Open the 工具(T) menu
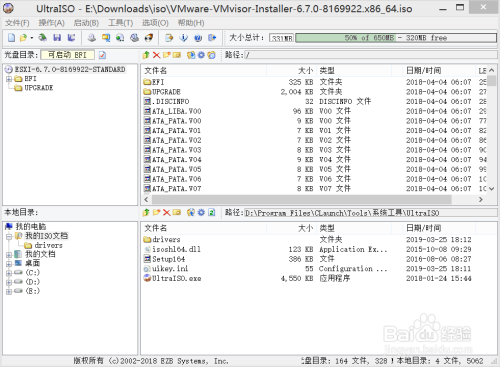The height and width of the screenshot is (367, 500). [x=120, y=23]
